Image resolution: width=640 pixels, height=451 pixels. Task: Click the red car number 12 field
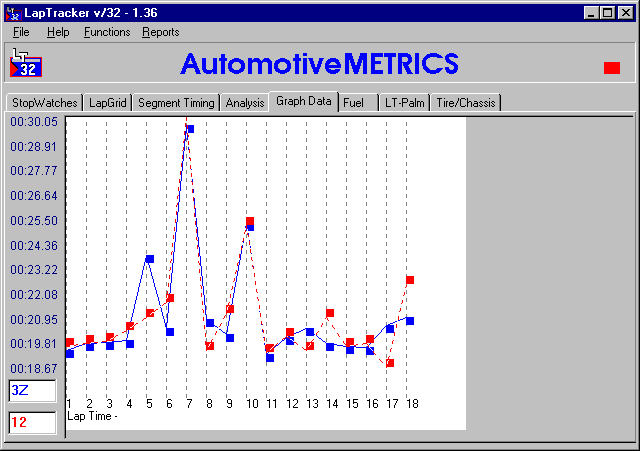tap(33, 422)
